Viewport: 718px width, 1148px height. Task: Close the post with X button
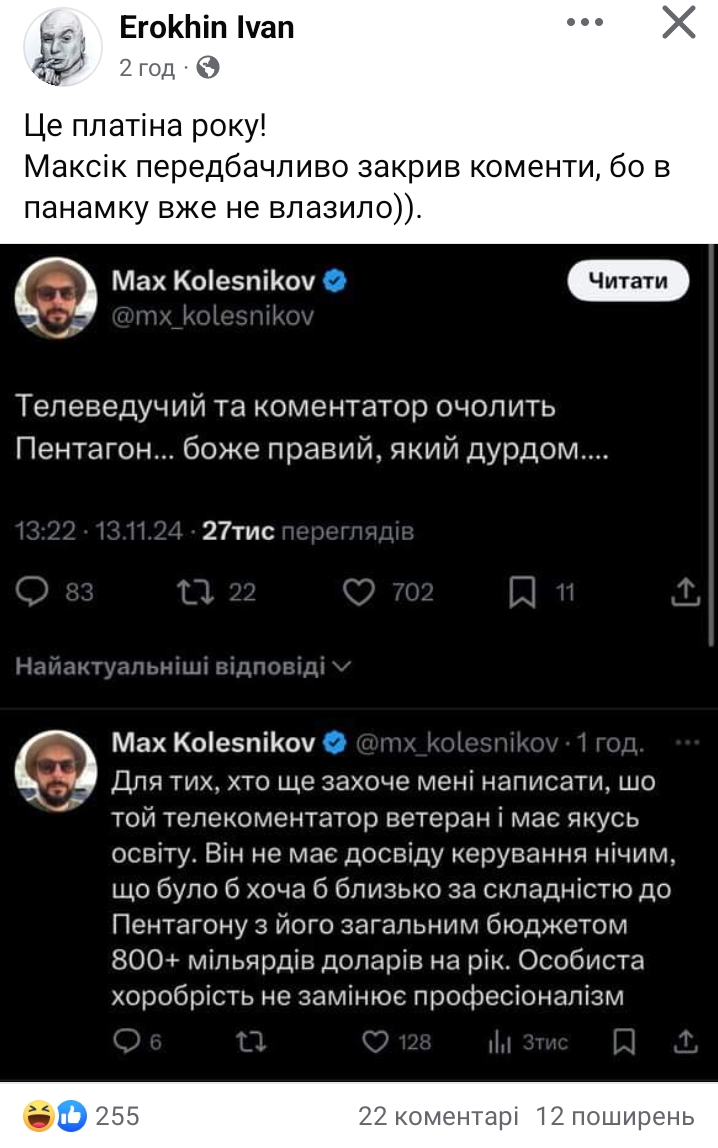(x=679, y=22)
